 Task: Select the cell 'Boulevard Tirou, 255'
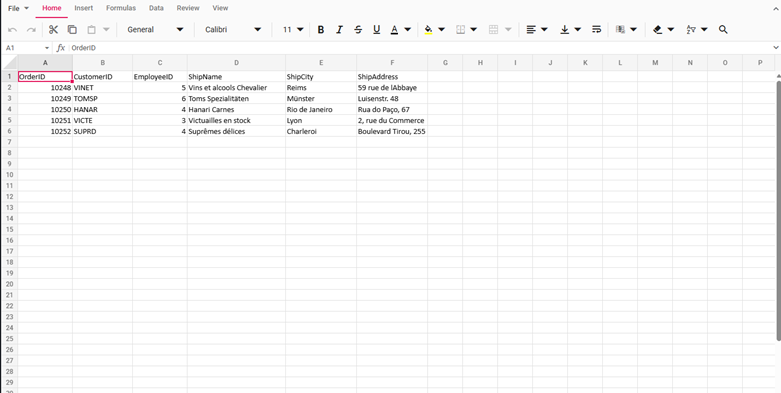click(x=392, y=131)
